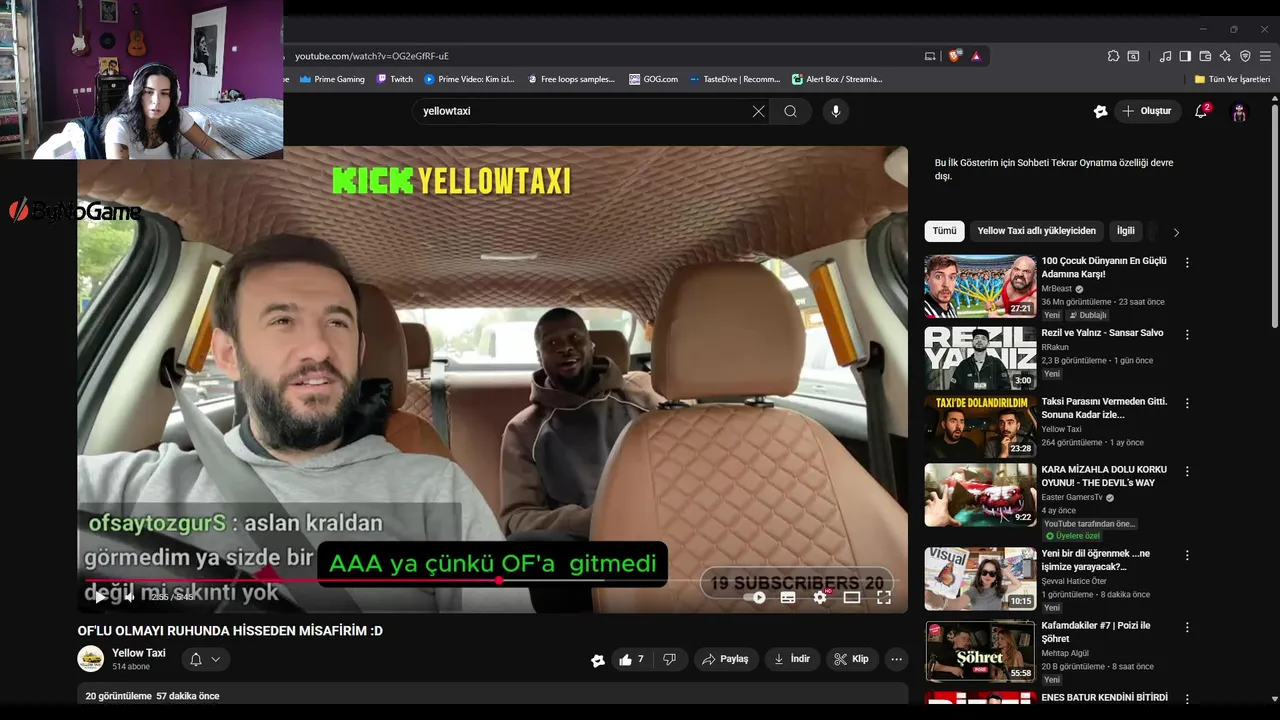Open Prime Gaming bookmark
The image size is (1280, 720).
(x=333, y=79)
